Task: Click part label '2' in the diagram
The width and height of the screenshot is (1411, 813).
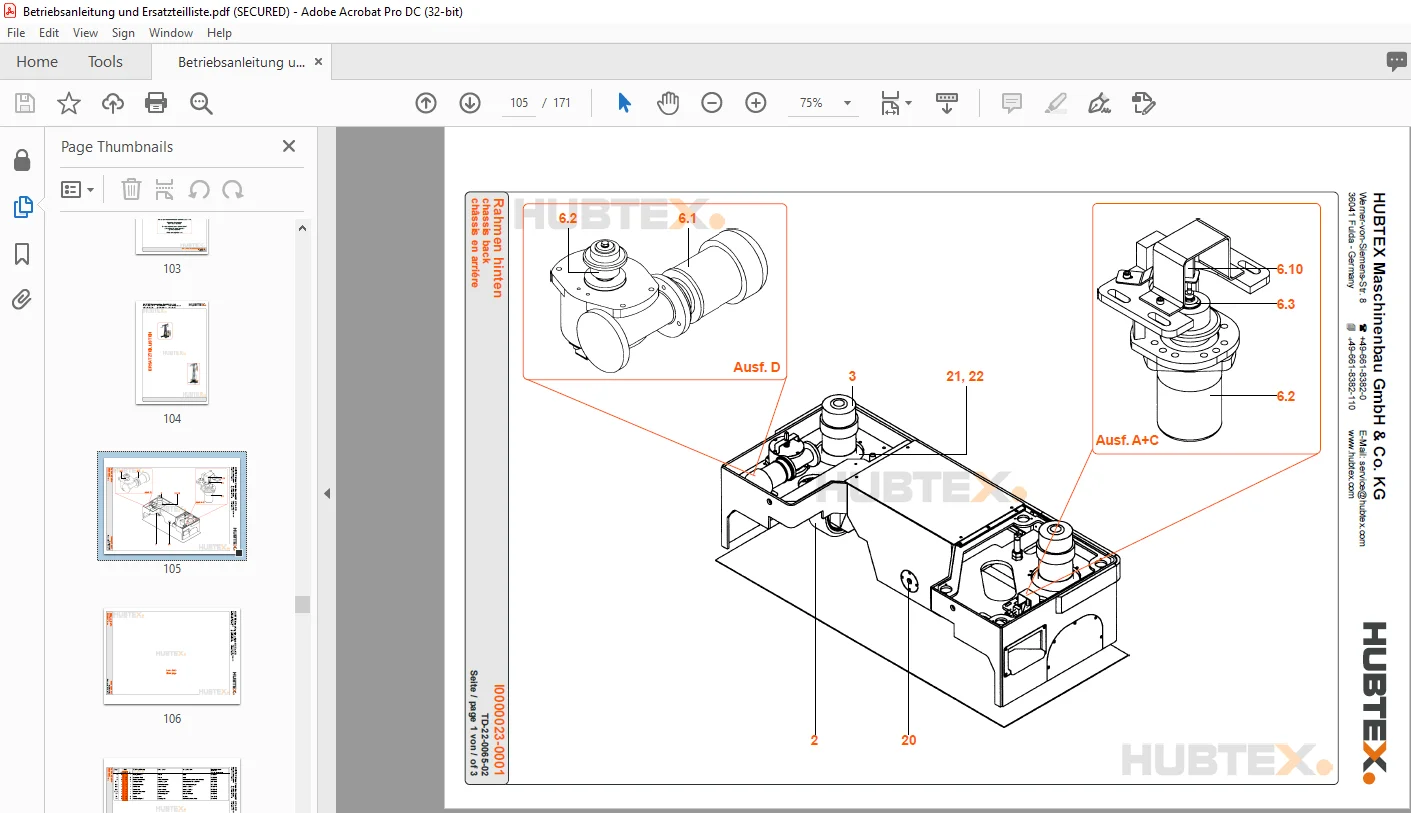Action: [815, 740]
